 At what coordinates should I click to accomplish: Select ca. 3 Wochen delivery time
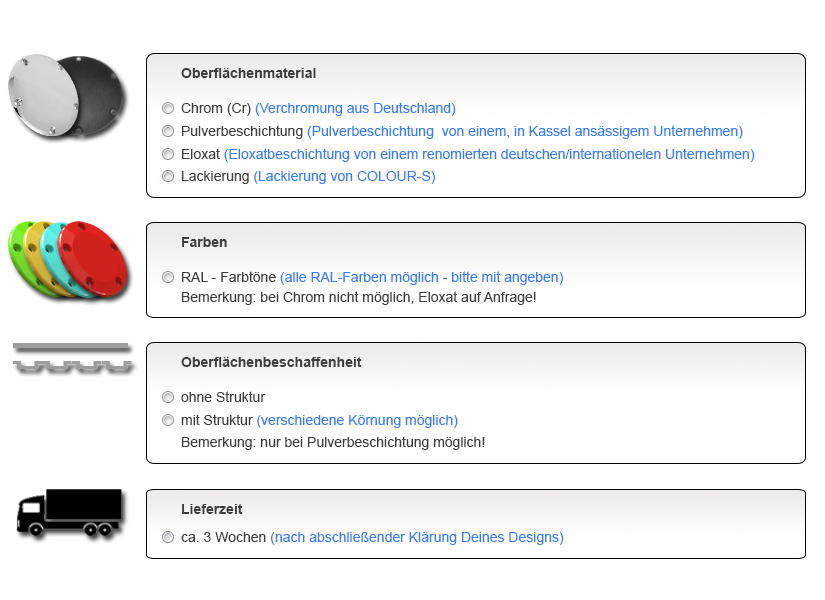coord(168,537)
